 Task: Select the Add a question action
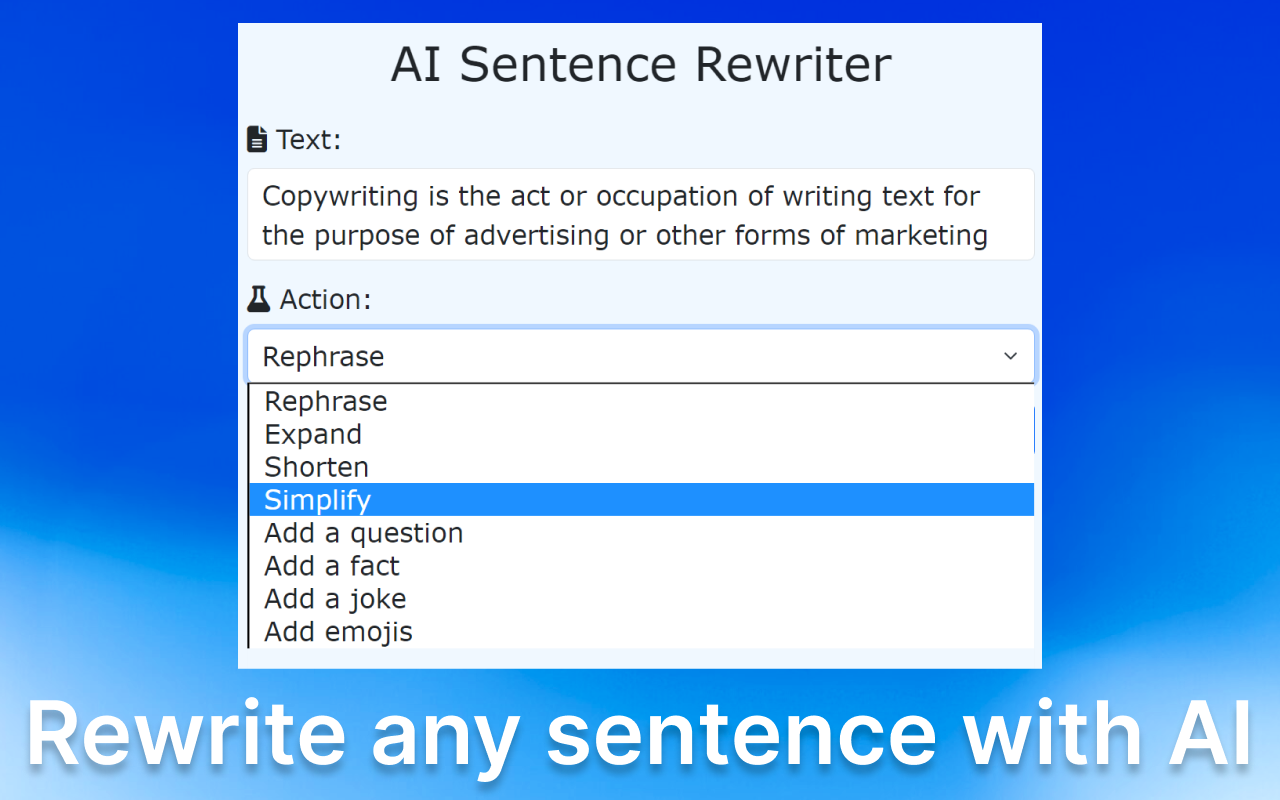(x=363, y=532)
